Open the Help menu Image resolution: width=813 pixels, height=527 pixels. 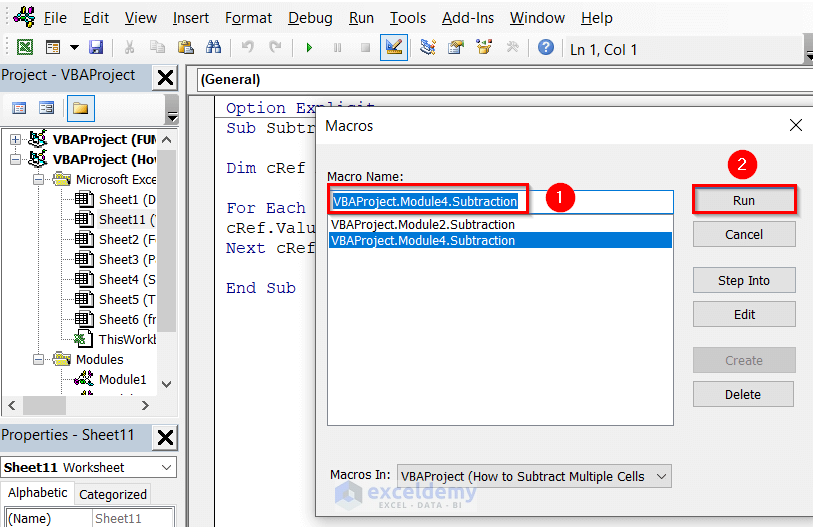(596, 18)
